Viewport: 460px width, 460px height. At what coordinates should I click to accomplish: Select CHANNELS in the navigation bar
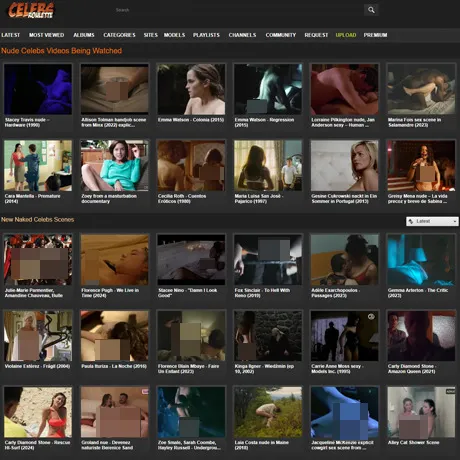pyautogui.click(x=242, y=35)
